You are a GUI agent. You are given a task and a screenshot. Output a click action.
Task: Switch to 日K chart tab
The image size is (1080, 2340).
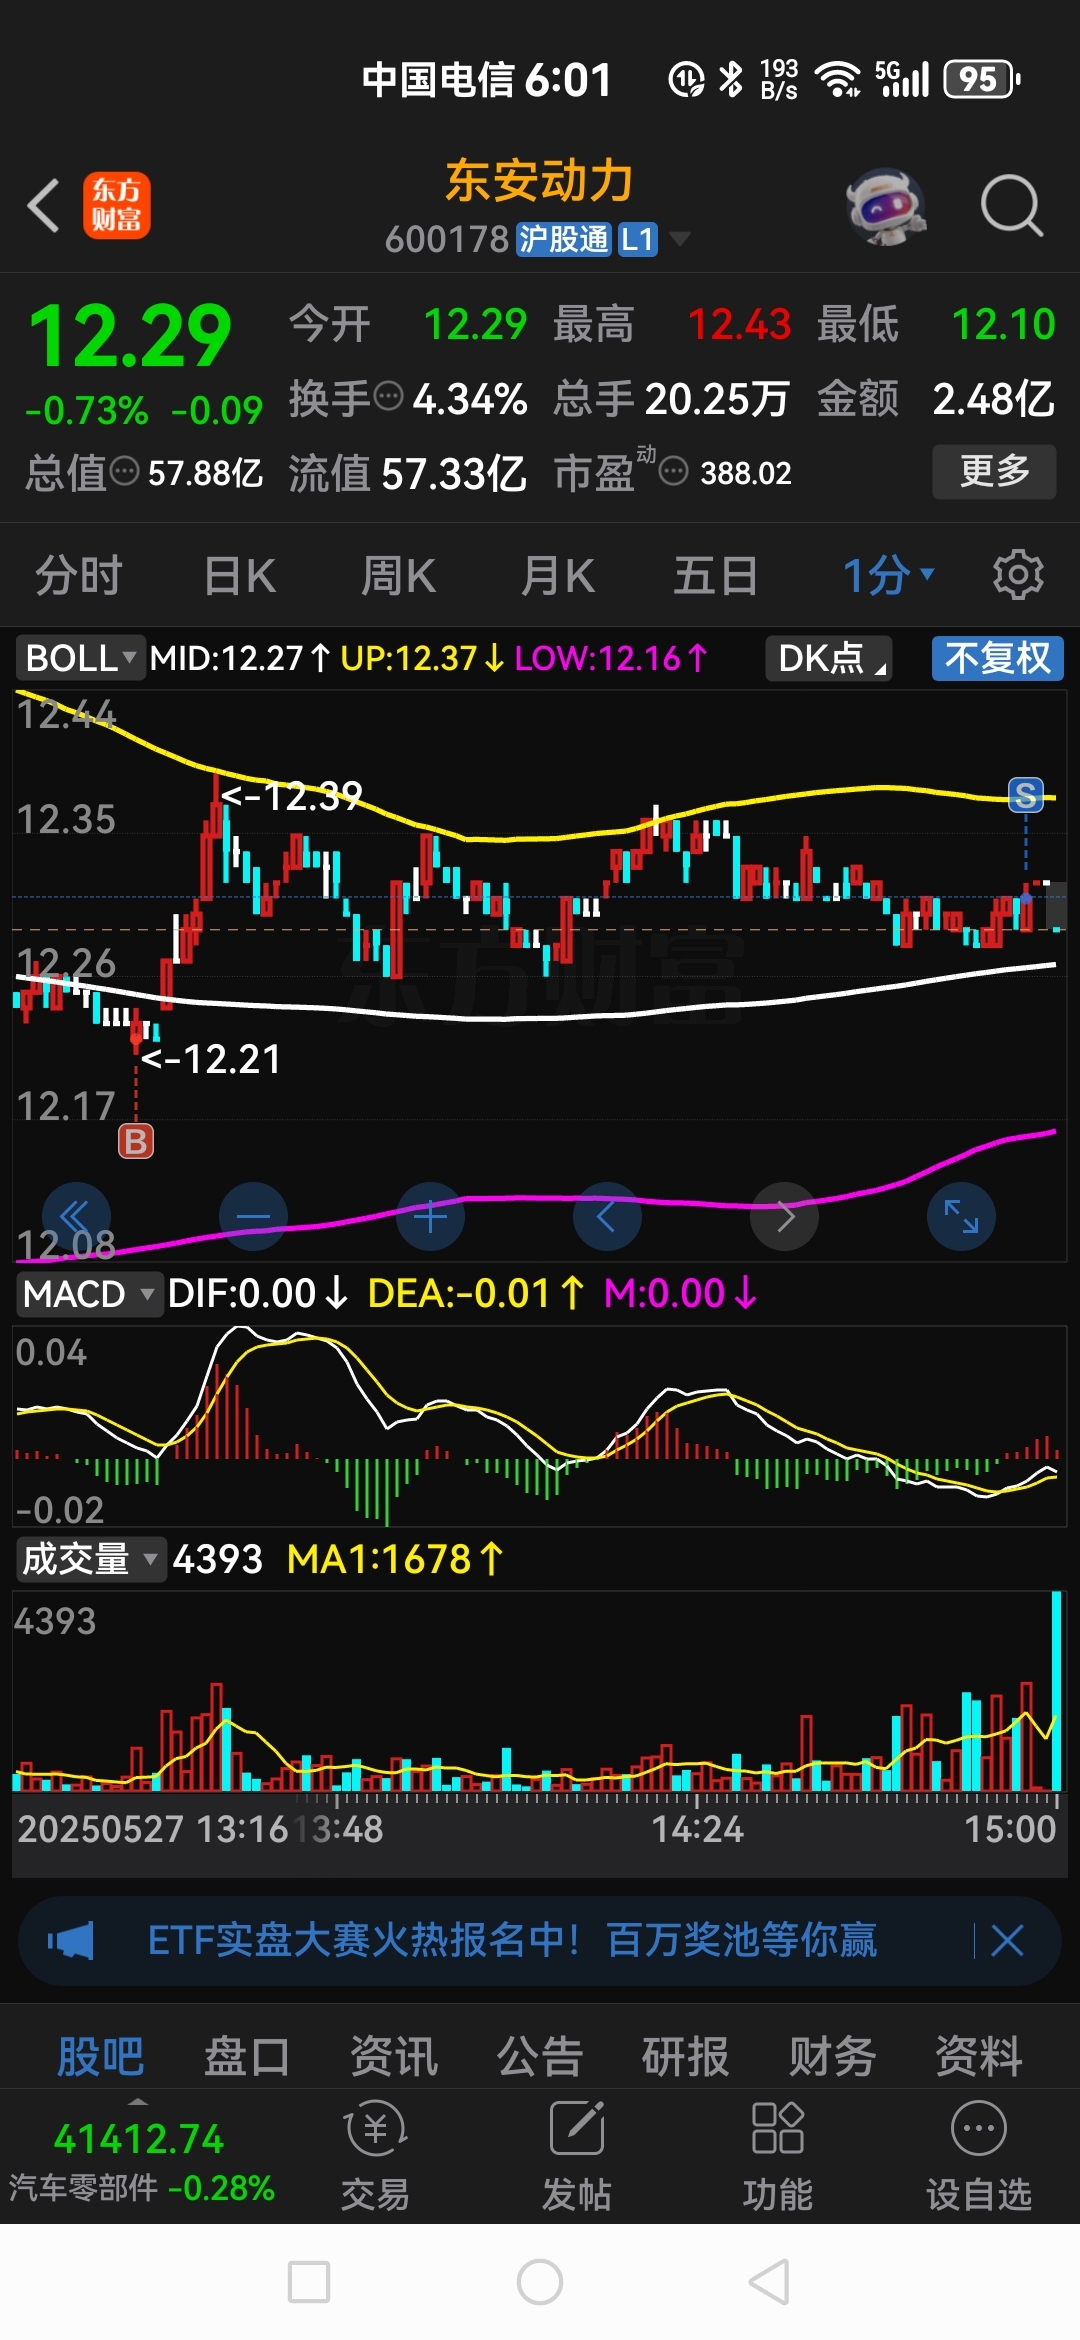click(x=239, y=575)
